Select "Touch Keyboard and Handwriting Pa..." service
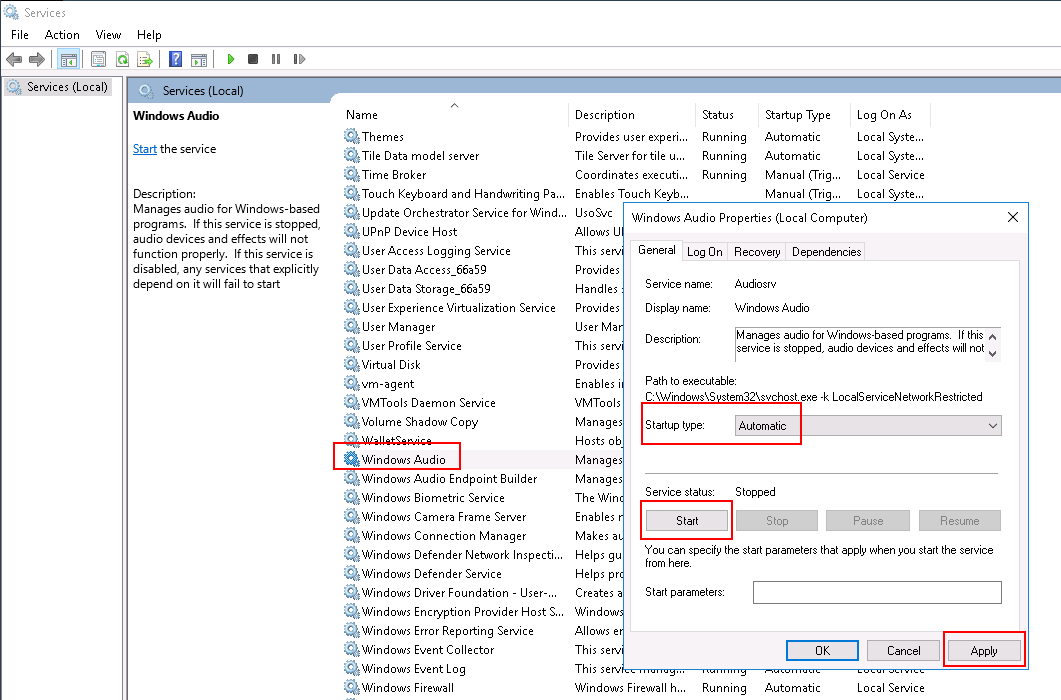This screenshot has width=1061, height=700. click(x=463, y=194)
